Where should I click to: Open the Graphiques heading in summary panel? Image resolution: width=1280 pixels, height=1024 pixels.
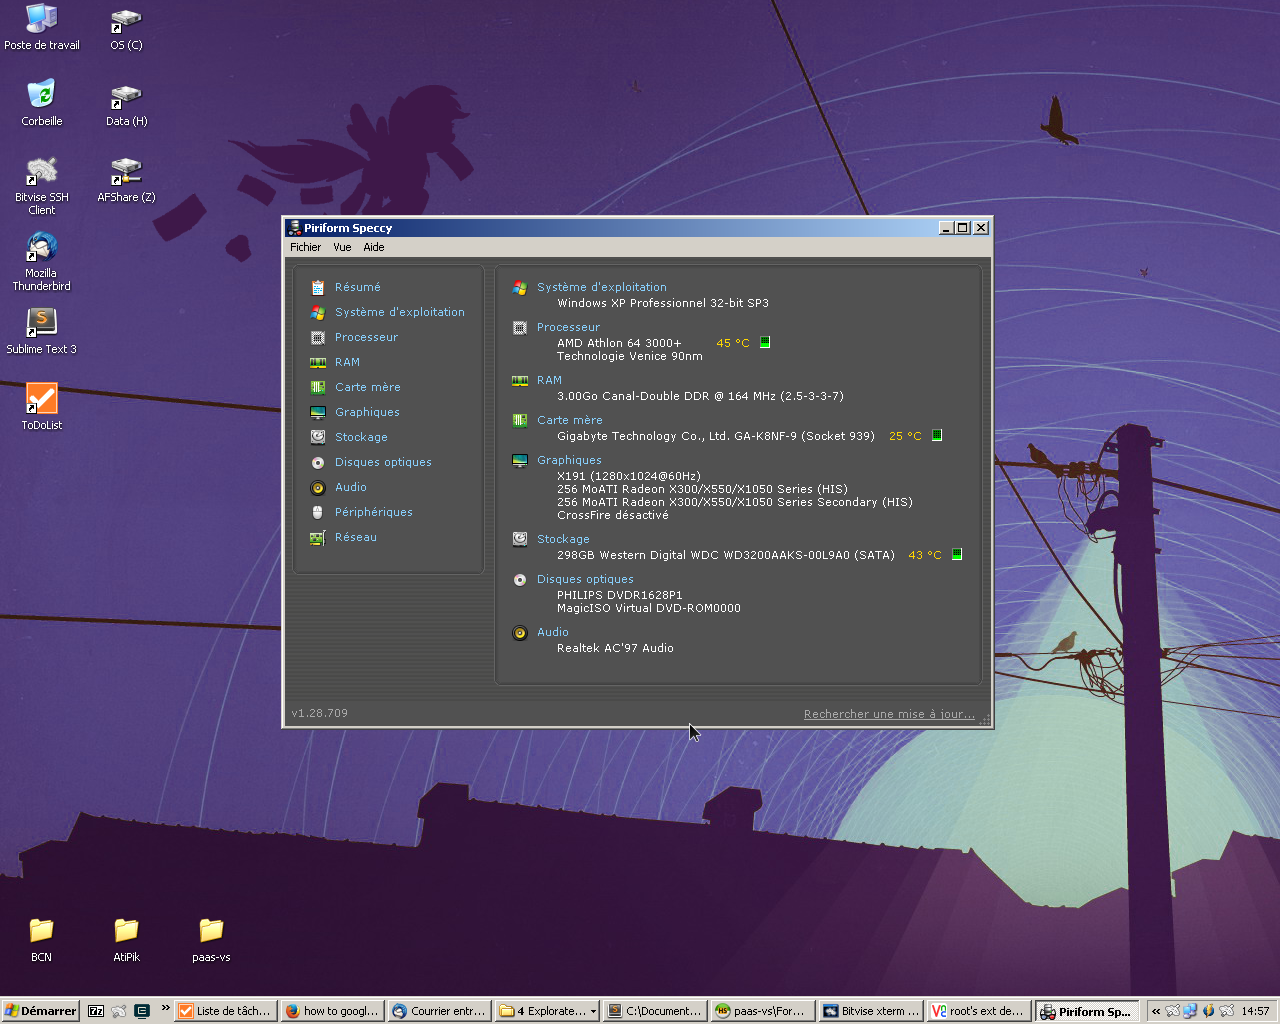tap(569, 460)
